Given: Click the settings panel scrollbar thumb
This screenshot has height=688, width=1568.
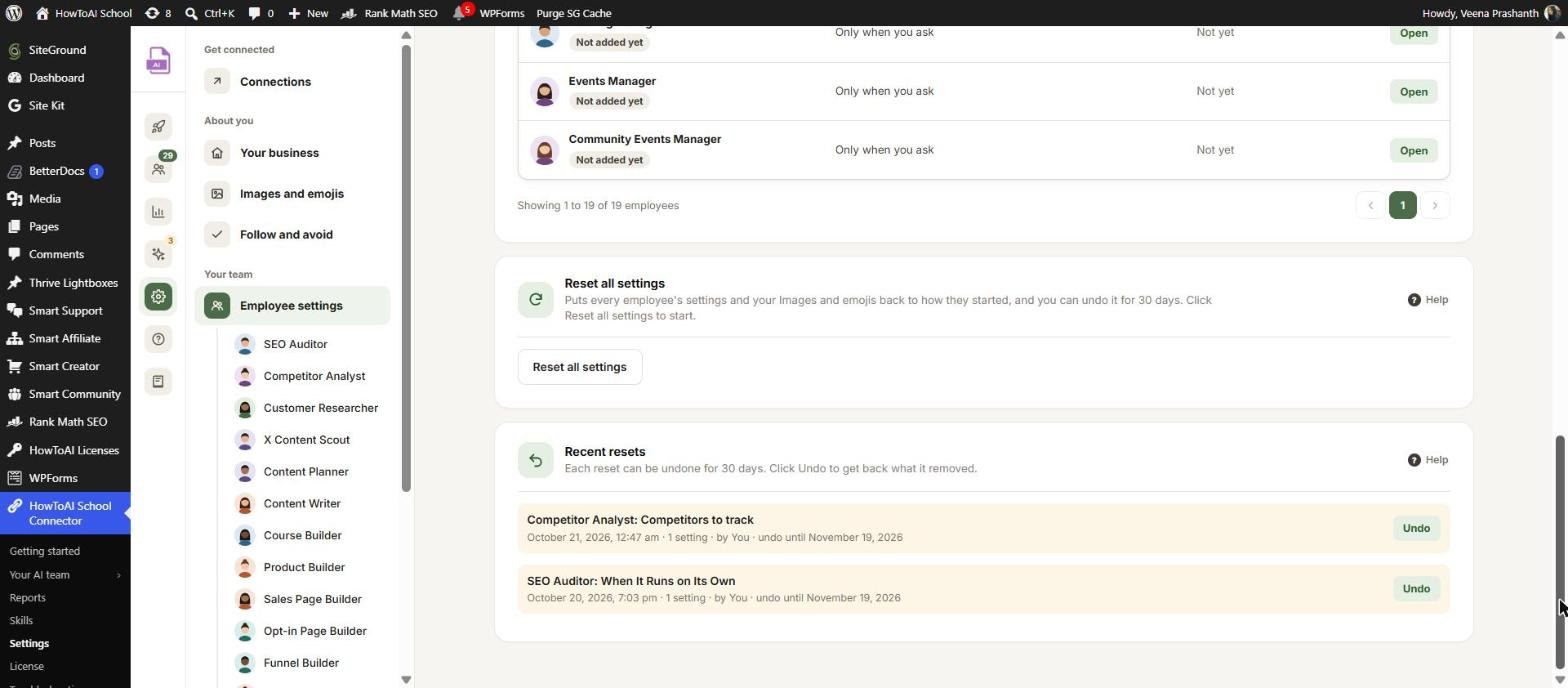Looking at the screenshot, I should [406, 268].
